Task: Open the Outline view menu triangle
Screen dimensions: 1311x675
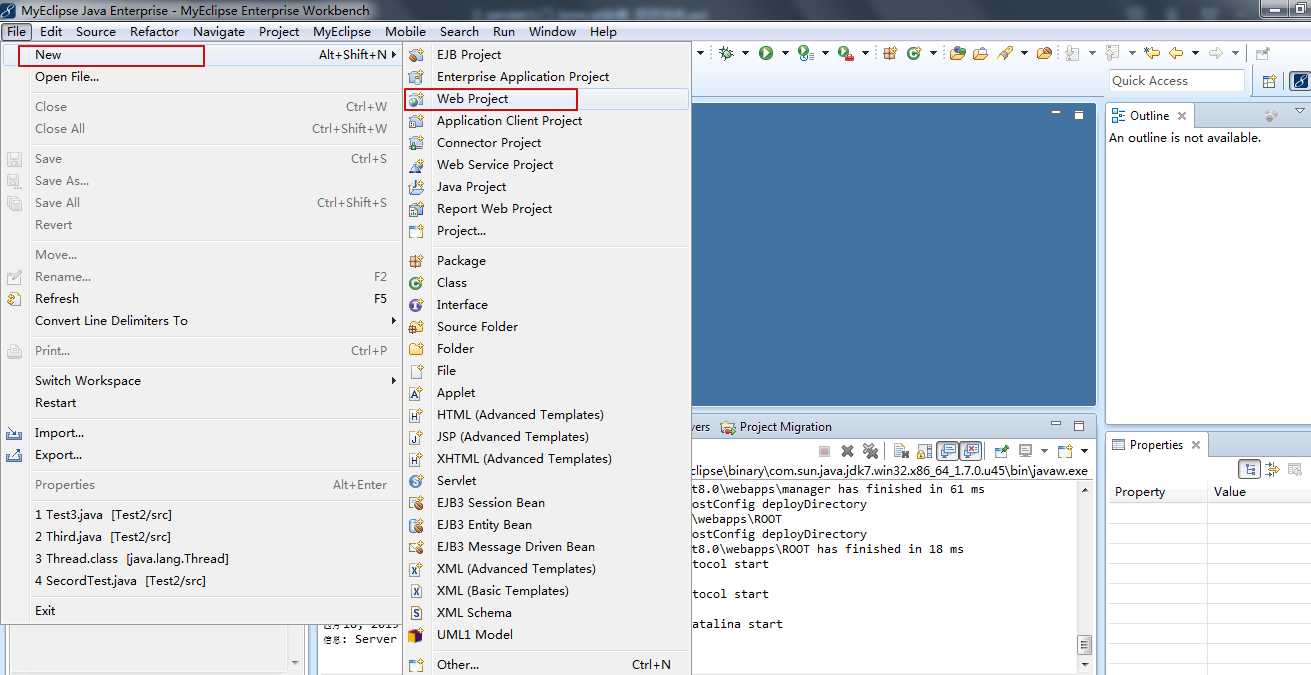Action: (1300, 111)
